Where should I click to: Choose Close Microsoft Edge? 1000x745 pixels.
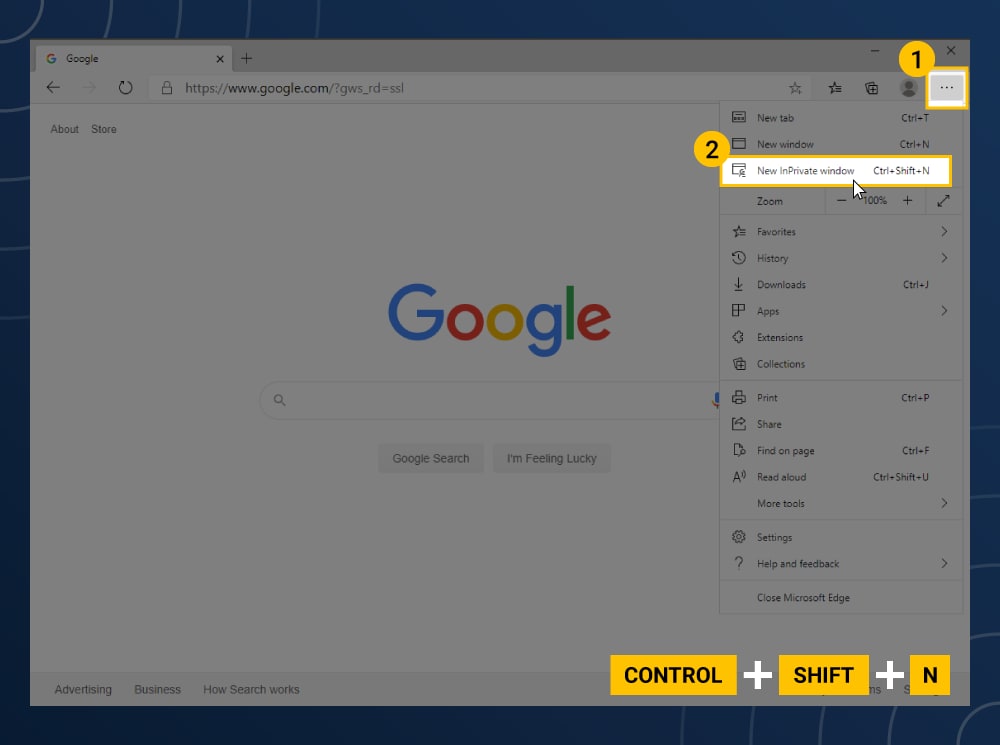click(x=841, y=598)
